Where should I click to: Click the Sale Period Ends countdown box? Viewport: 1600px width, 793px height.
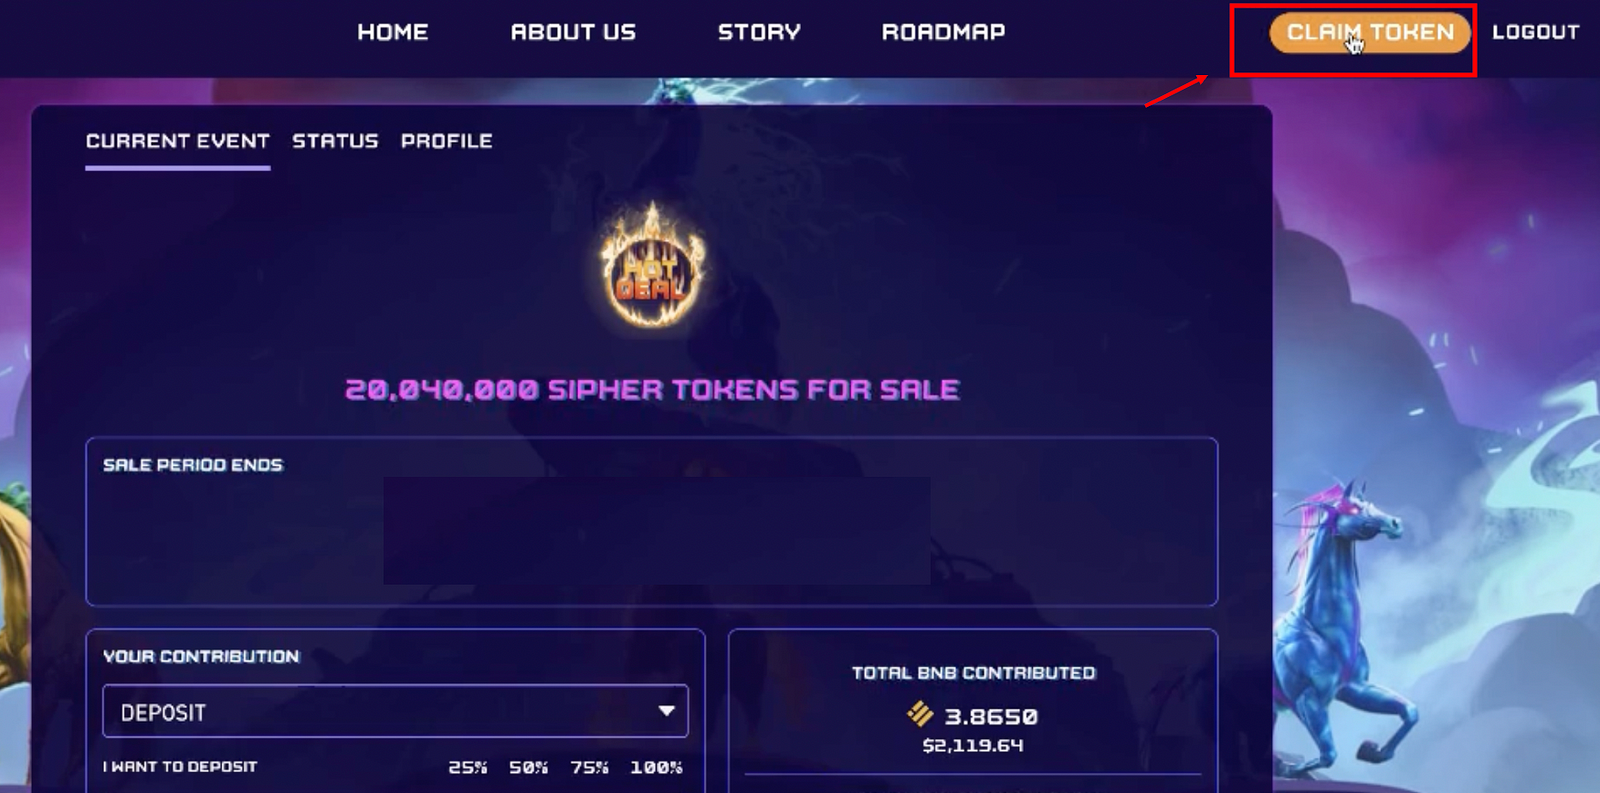pyautogui.click(x=652, y=522)
